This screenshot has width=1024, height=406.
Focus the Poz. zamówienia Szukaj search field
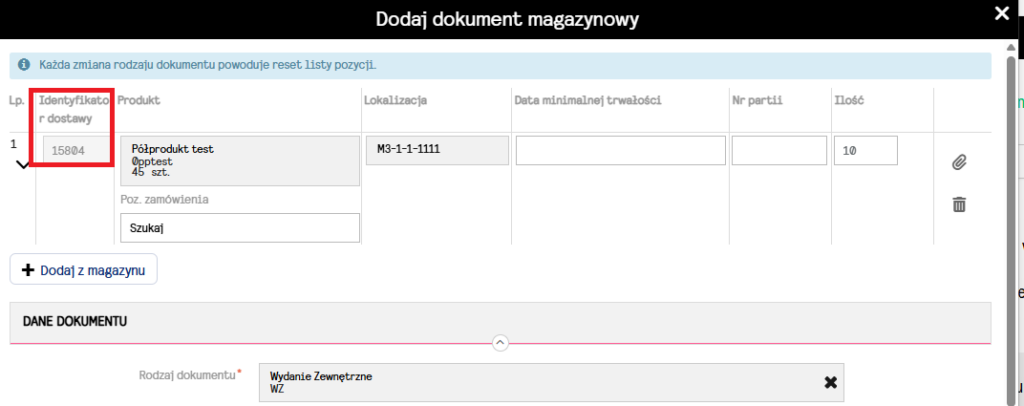tap(238, 228)
